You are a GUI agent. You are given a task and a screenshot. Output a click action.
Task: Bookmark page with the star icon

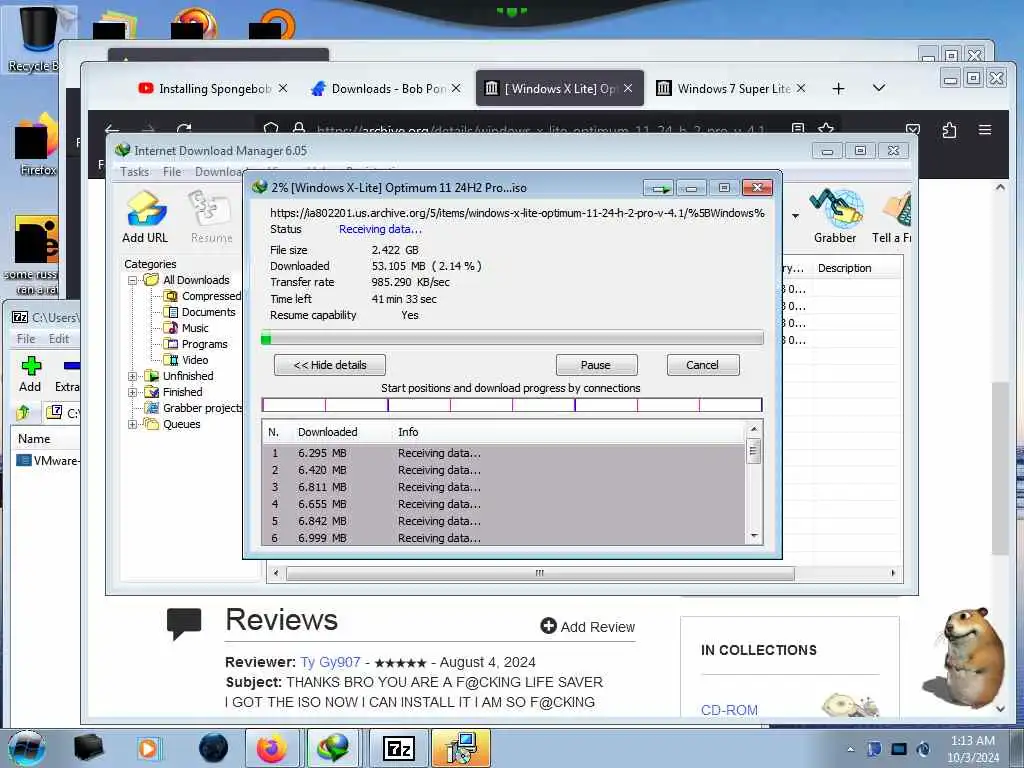click(825, 129)
